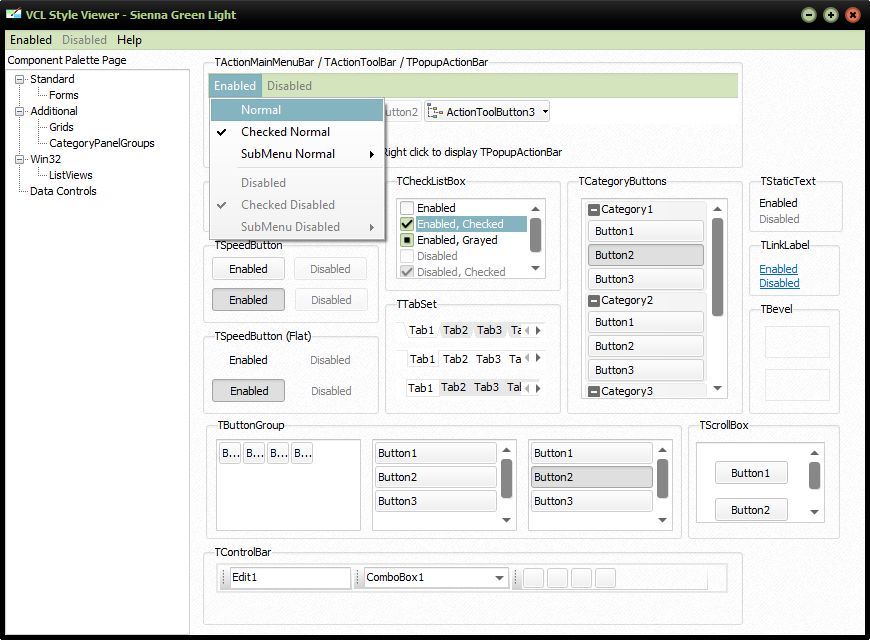Click the TScrollBox scrollbar thumb
870x640 pixels.
click(x=815, y=476)
